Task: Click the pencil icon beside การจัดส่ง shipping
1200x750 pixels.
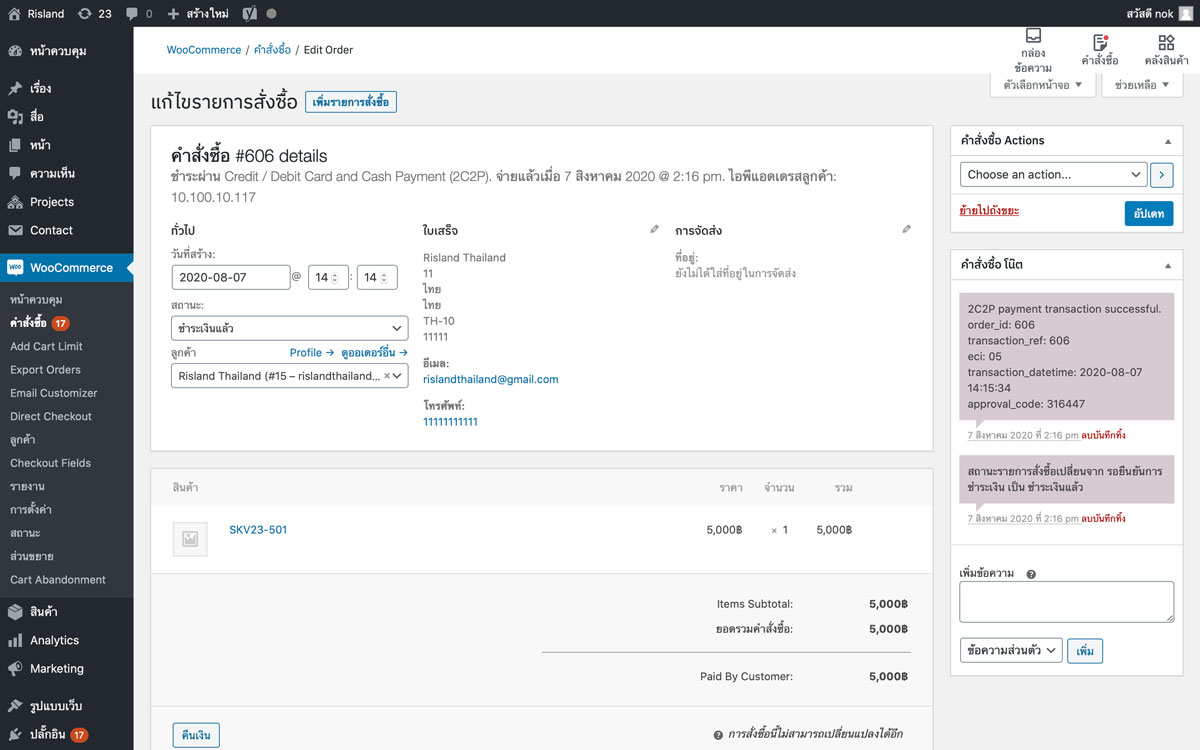Action: coord(906,229)
